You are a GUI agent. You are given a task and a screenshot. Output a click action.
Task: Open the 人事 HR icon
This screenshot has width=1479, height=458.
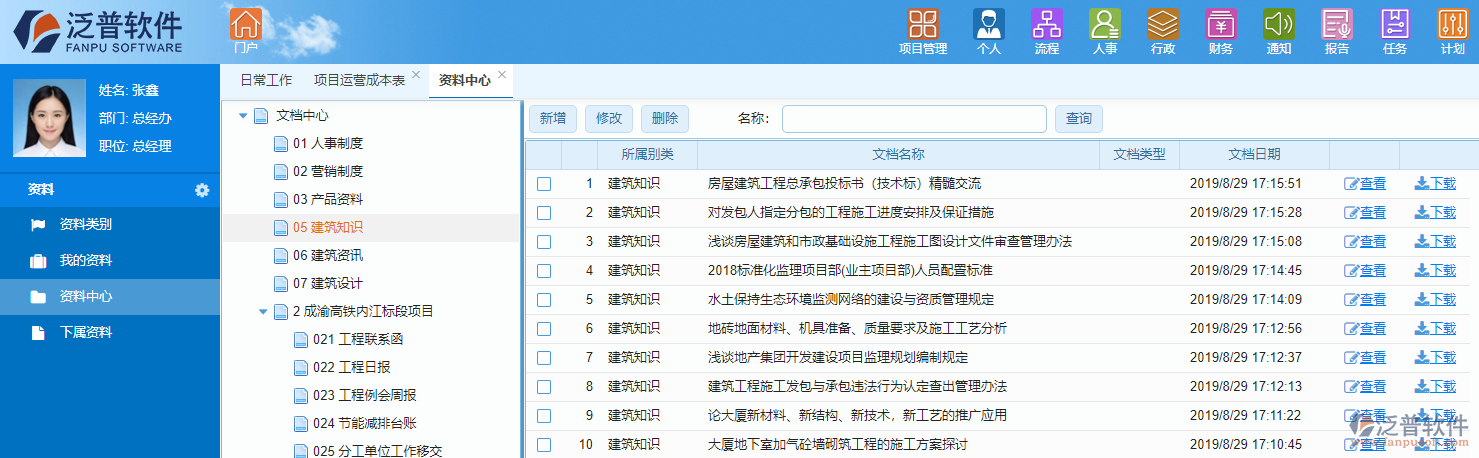pos(1105,24)
